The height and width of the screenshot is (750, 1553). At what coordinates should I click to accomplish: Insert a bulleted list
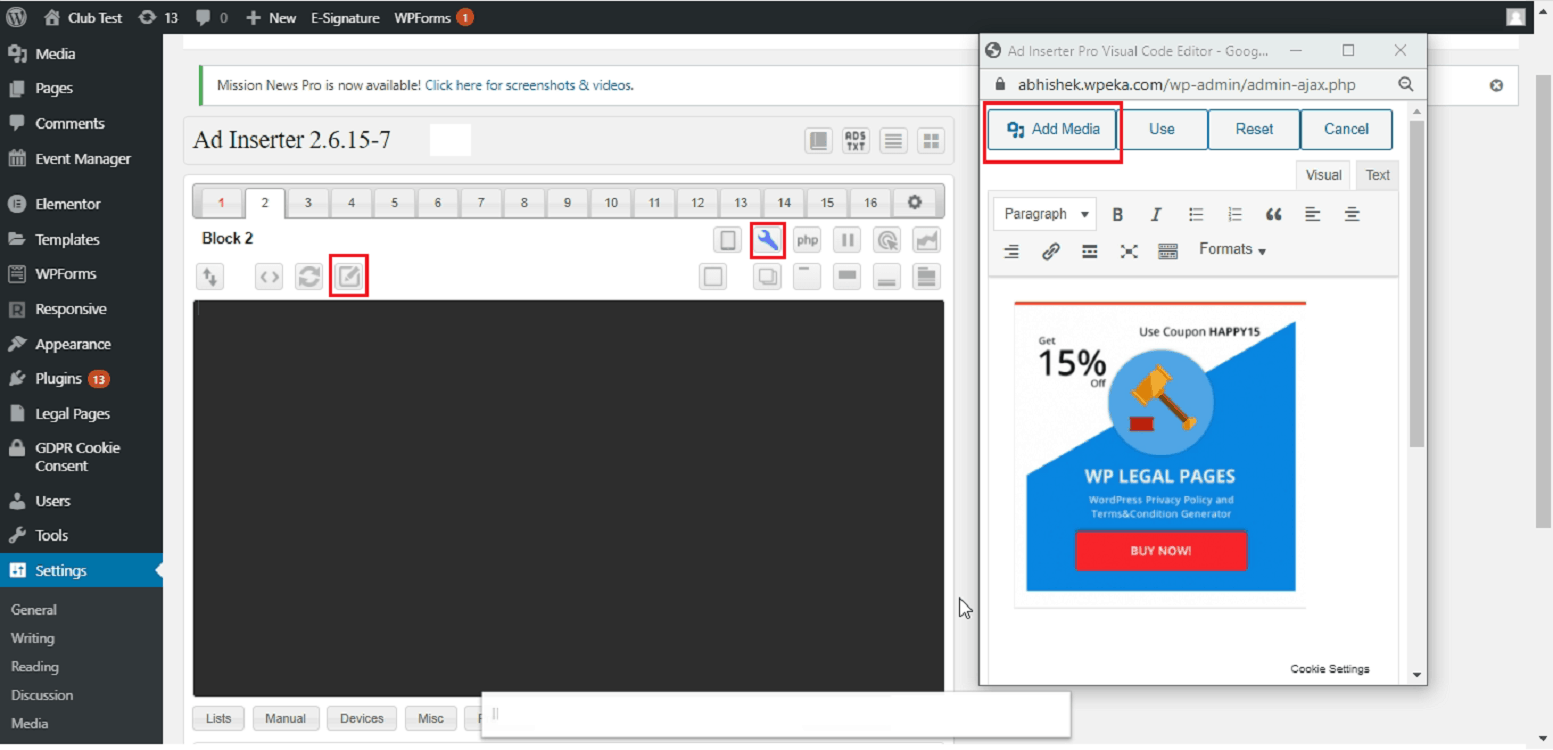click(1196, 214)
